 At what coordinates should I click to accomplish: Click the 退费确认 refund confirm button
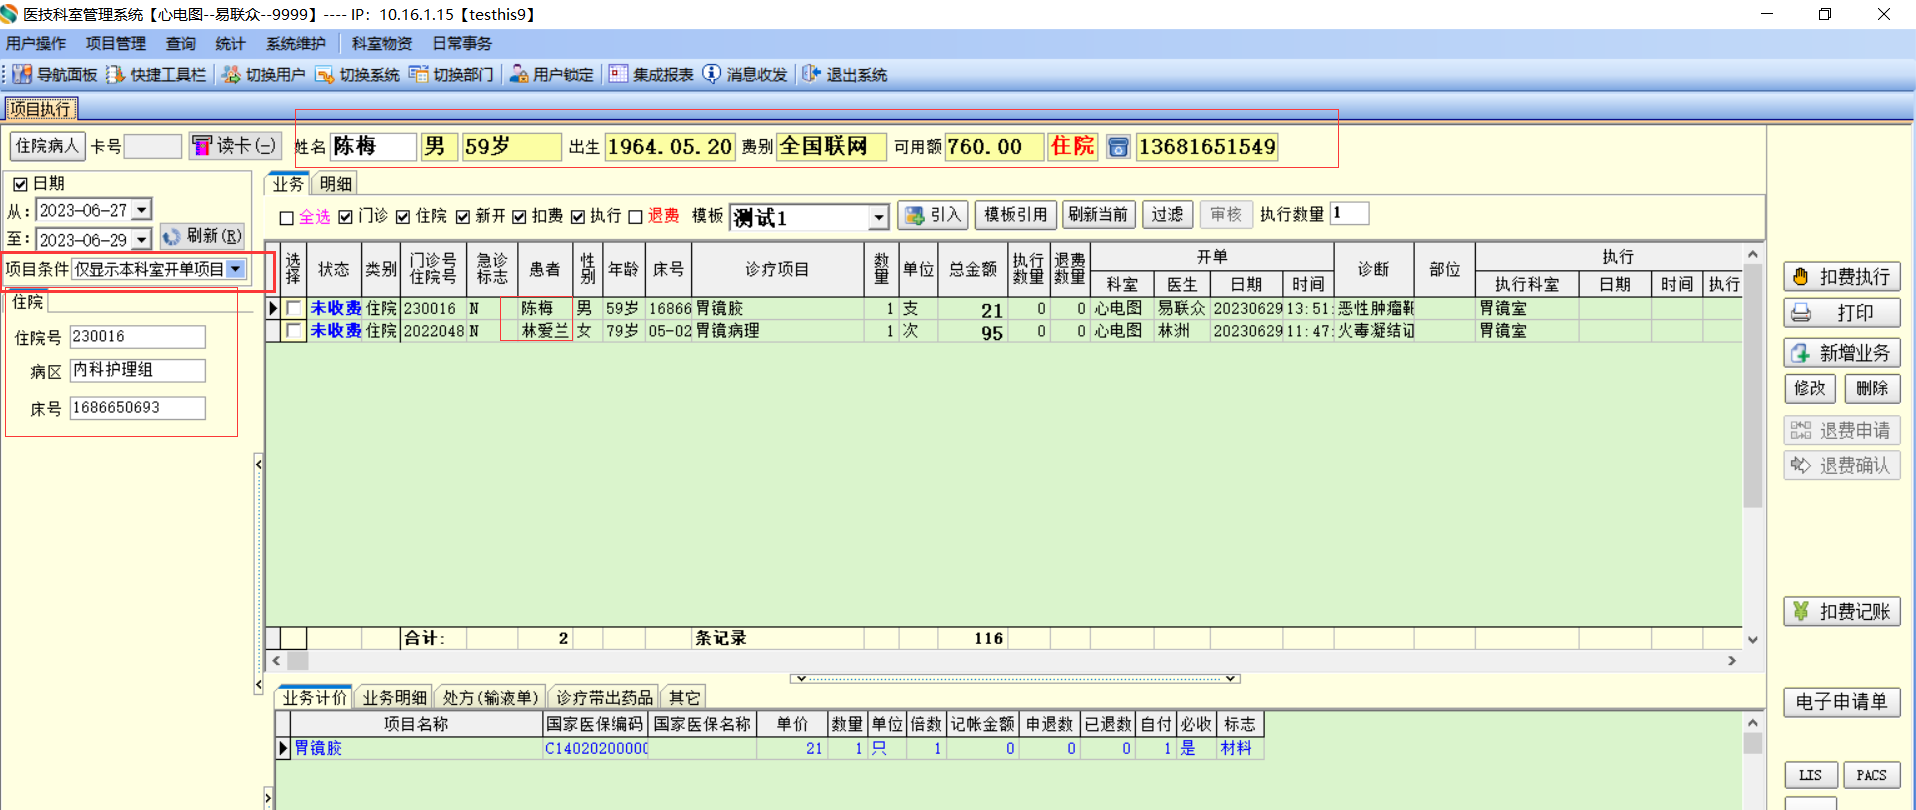(x=1842, y=466)
